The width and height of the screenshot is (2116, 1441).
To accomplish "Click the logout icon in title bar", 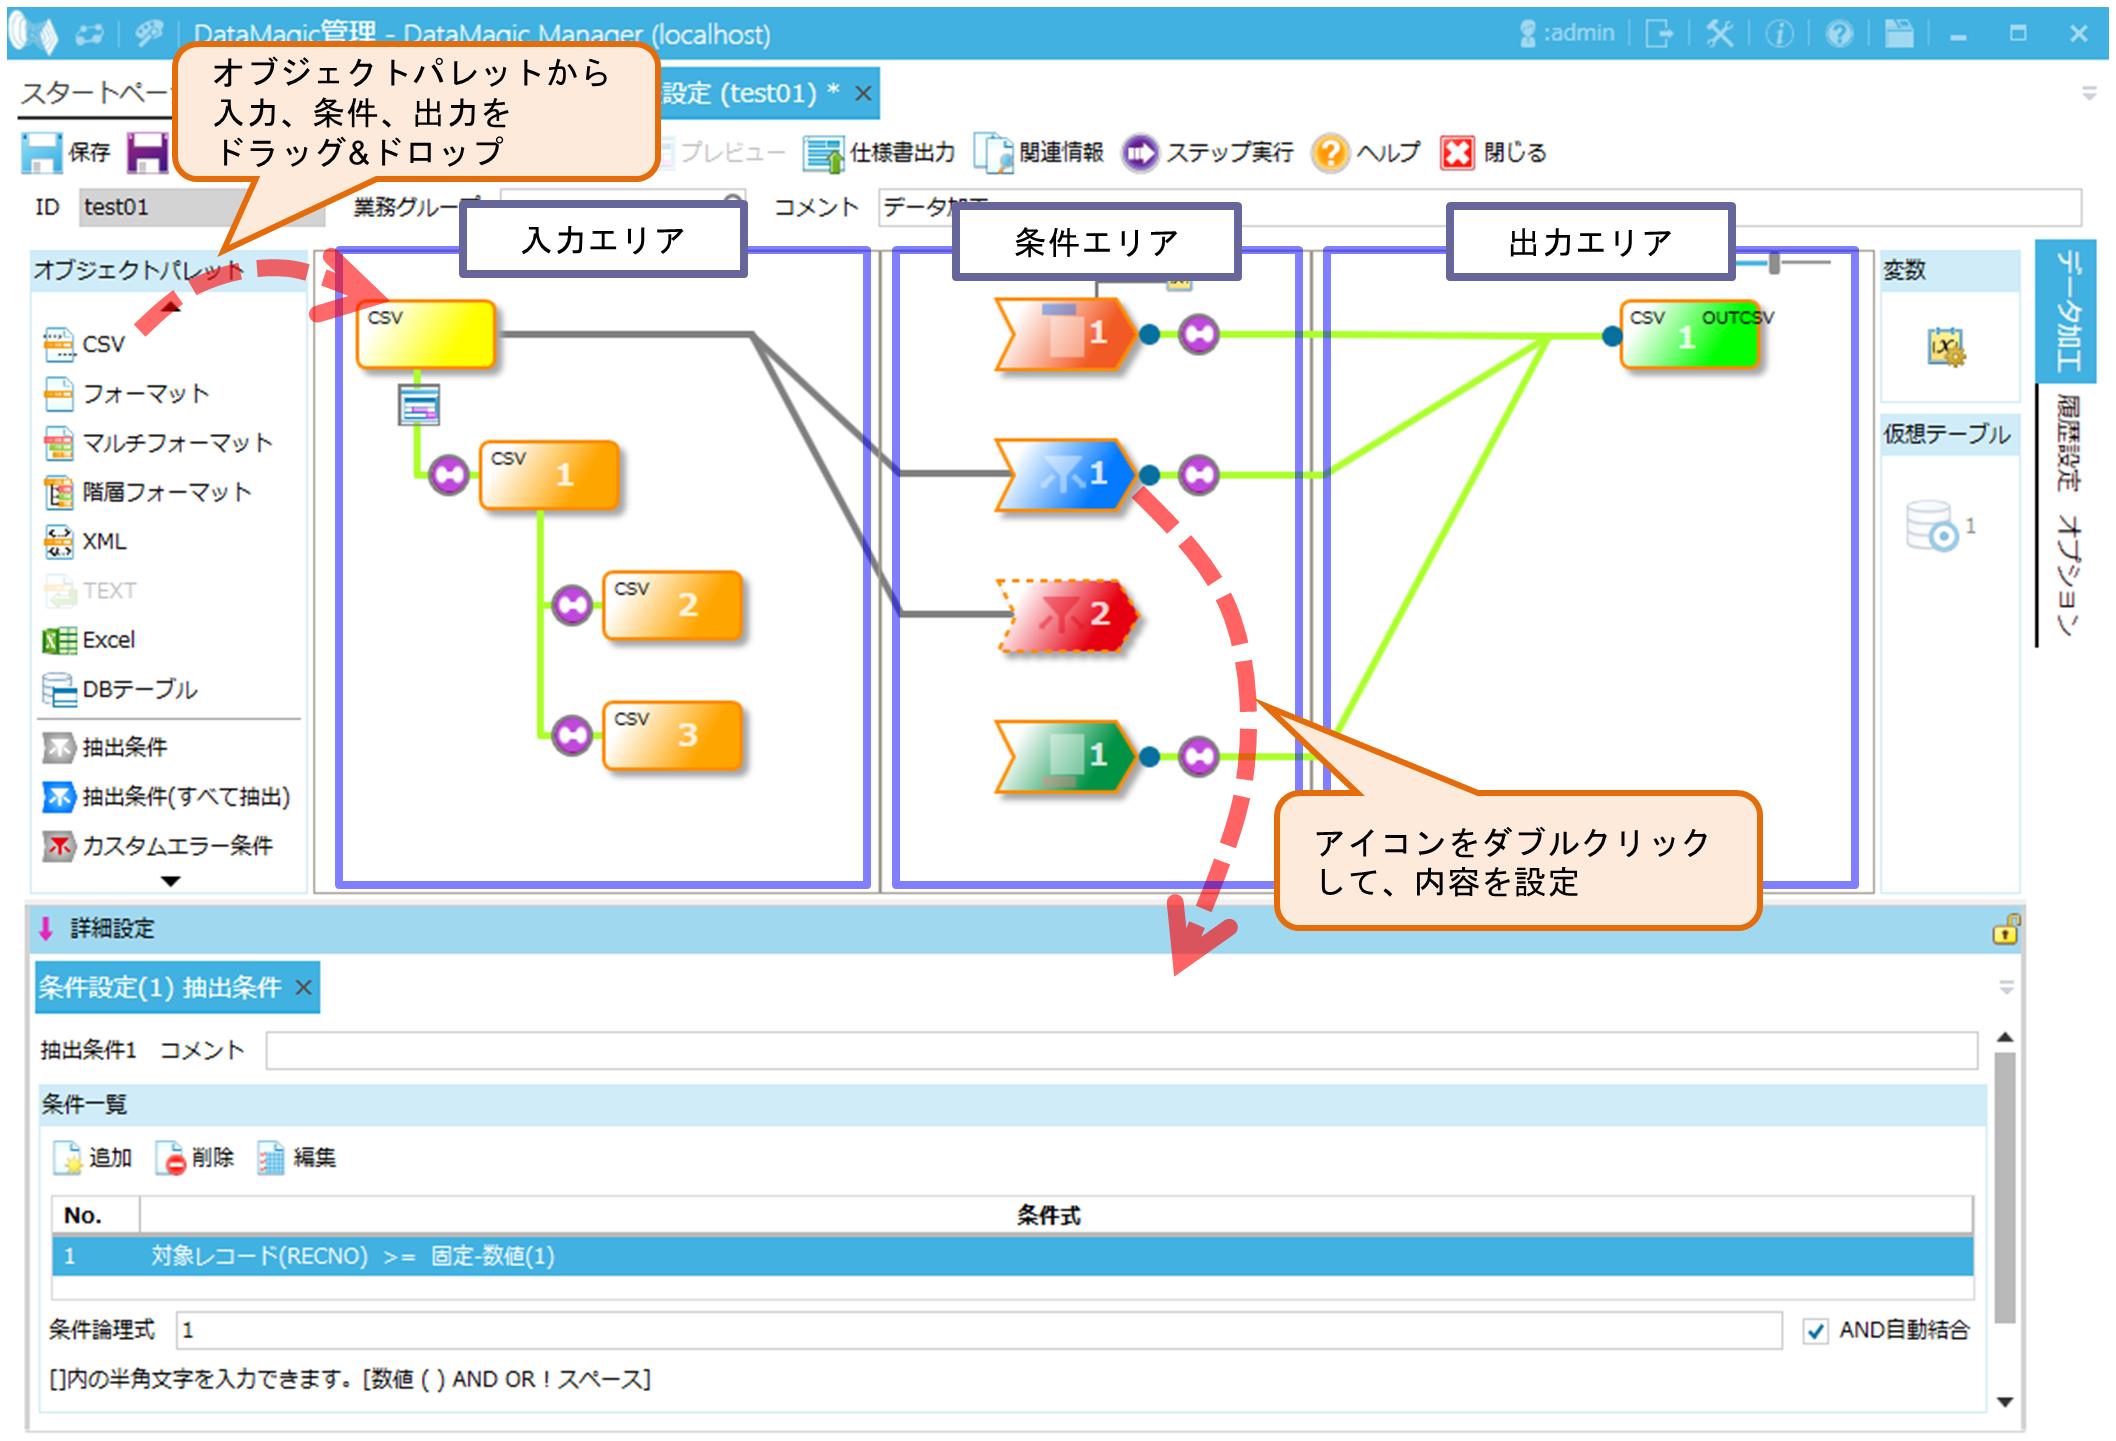I will (1659, 34).
